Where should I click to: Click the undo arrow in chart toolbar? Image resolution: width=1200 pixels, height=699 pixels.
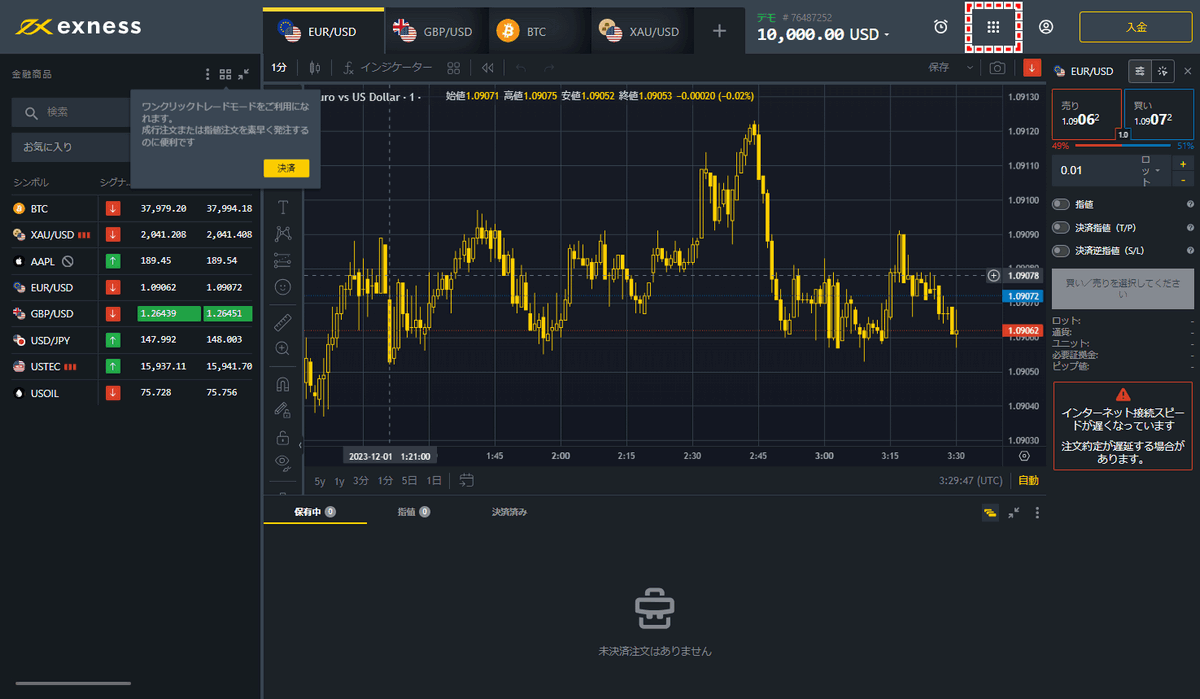tap(521, 68)
